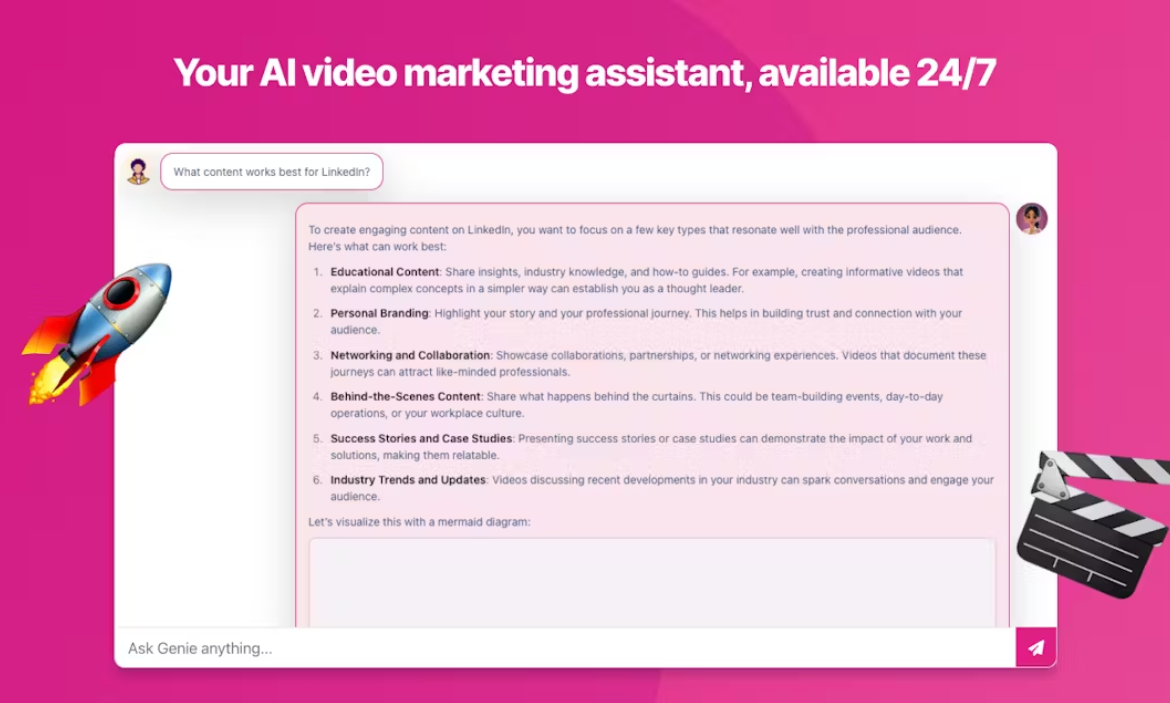Click the "What content works best for LinkedIn?" bubble
The image size is (1170, 703).
pos(272,172)
